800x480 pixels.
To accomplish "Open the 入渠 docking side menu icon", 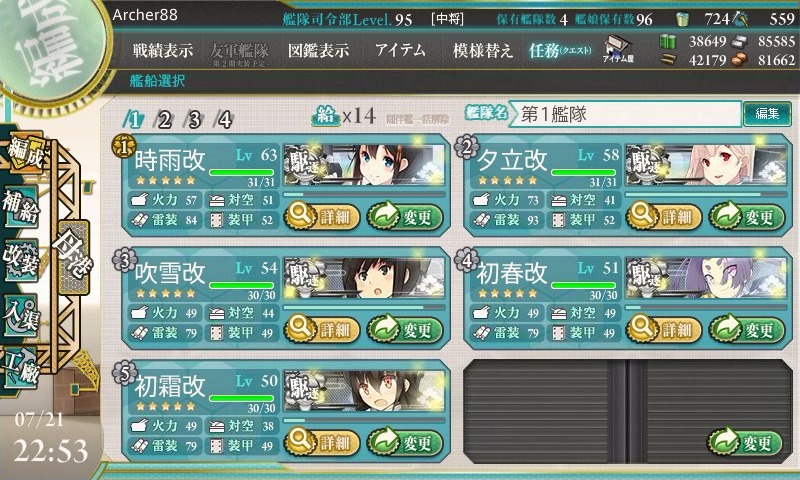I will click(x=21, y=315).
